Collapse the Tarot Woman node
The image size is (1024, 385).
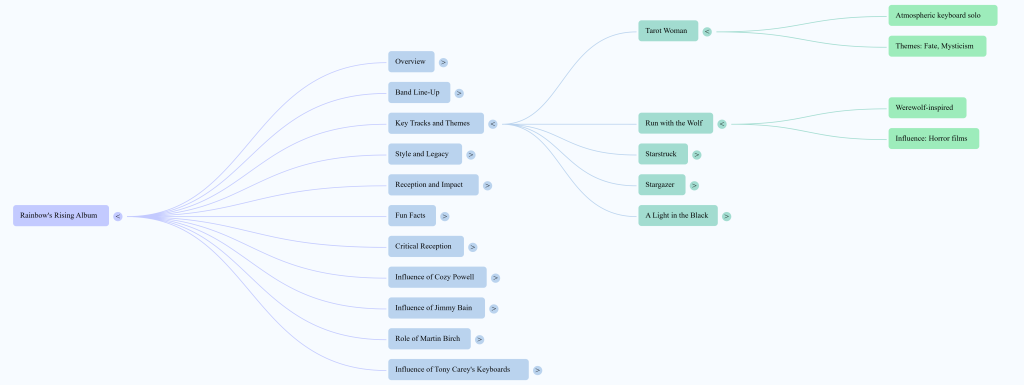click(707, 31)
